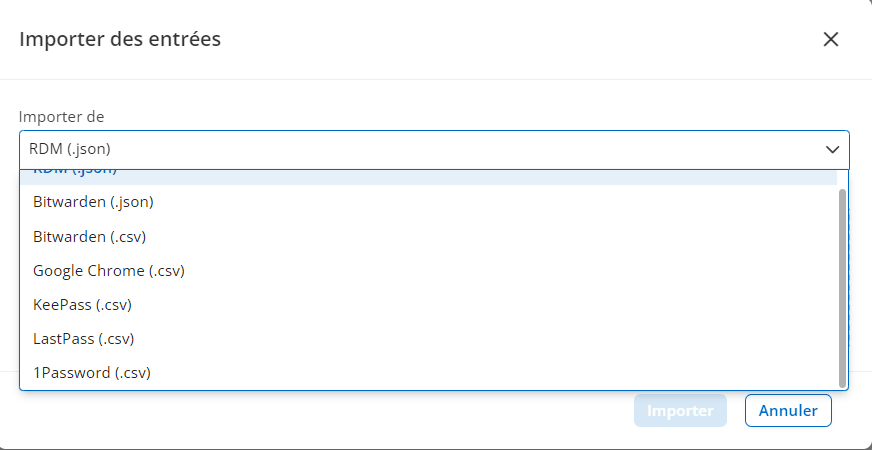Close the Importer des entrées dialog
This screenshot has width=872, height=450.
(830, 40)
